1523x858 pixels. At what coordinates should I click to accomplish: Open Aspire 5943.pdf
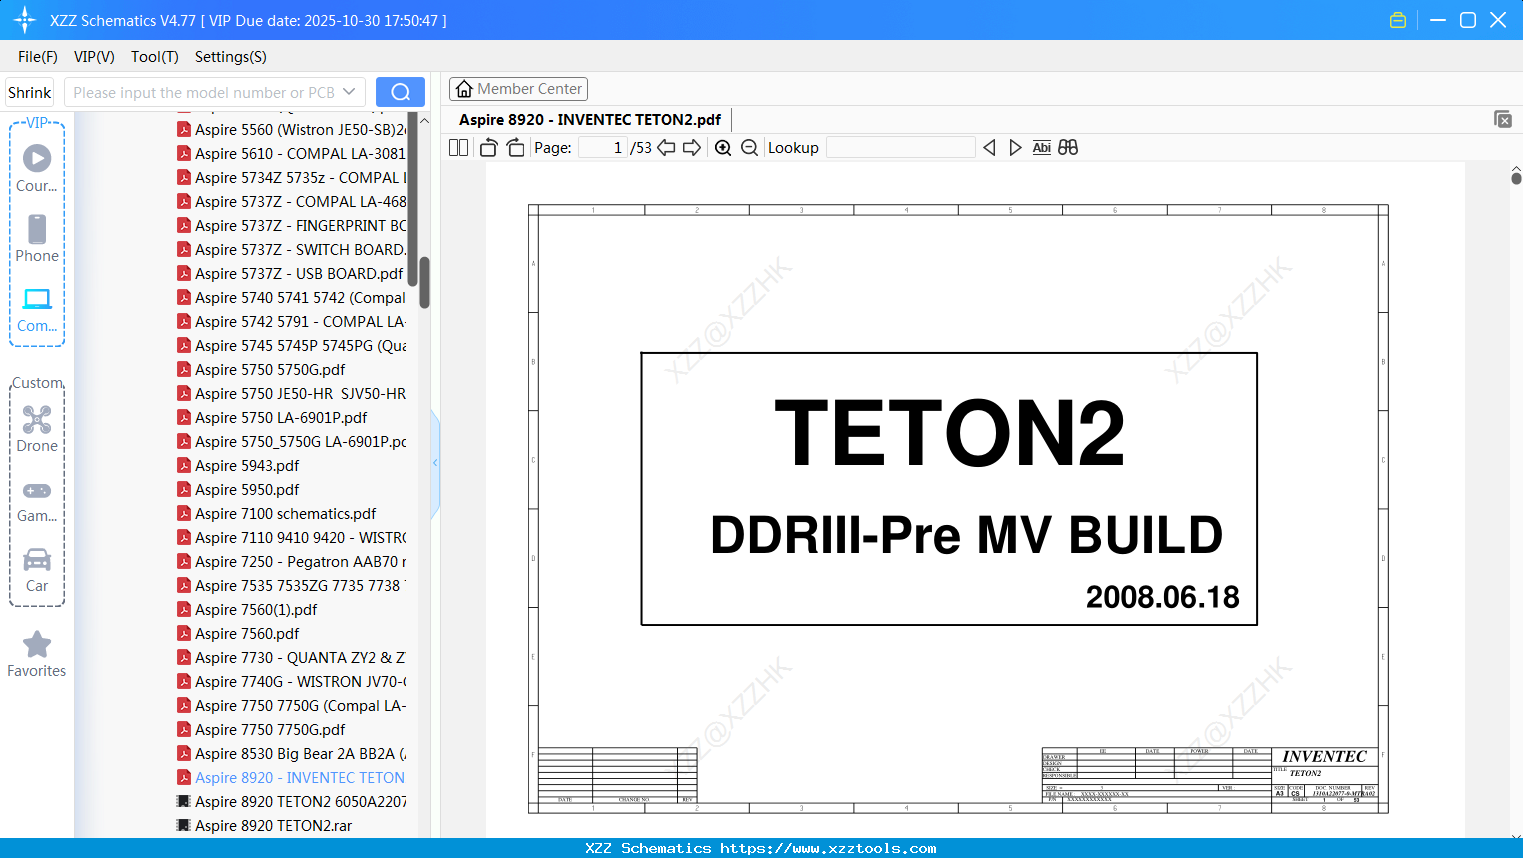(238, 466)
